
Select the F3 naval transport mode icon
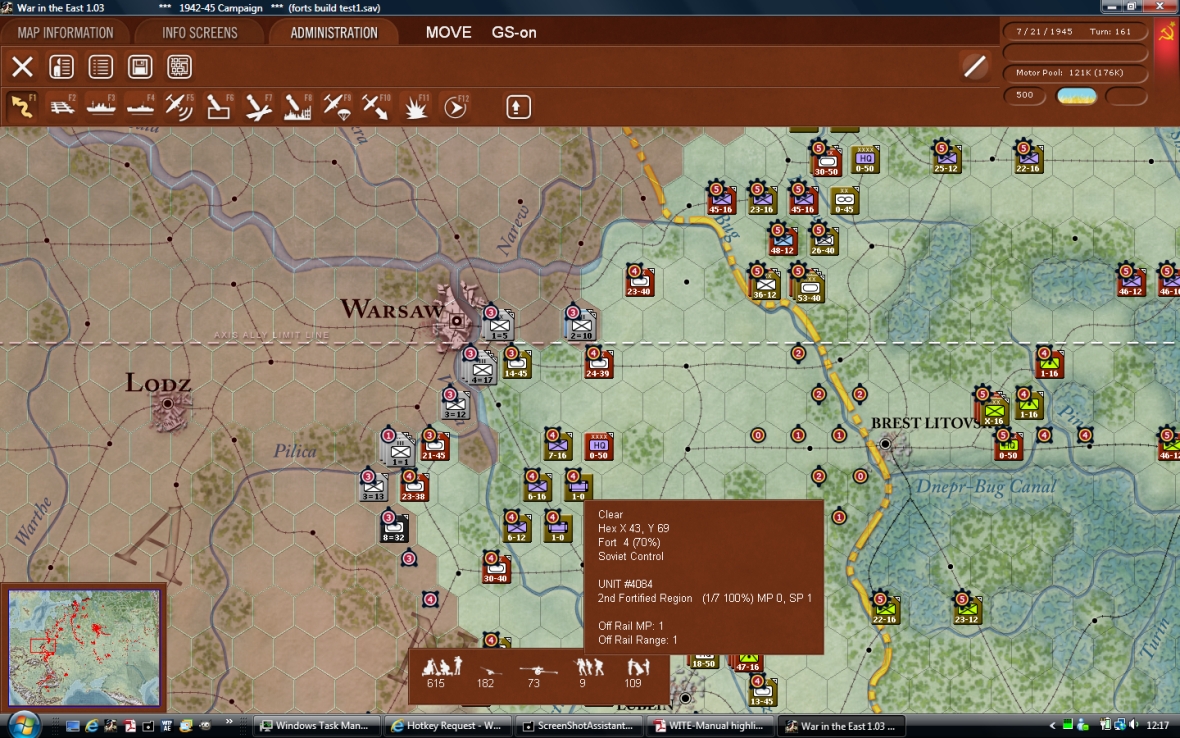[x=101, y=107]
